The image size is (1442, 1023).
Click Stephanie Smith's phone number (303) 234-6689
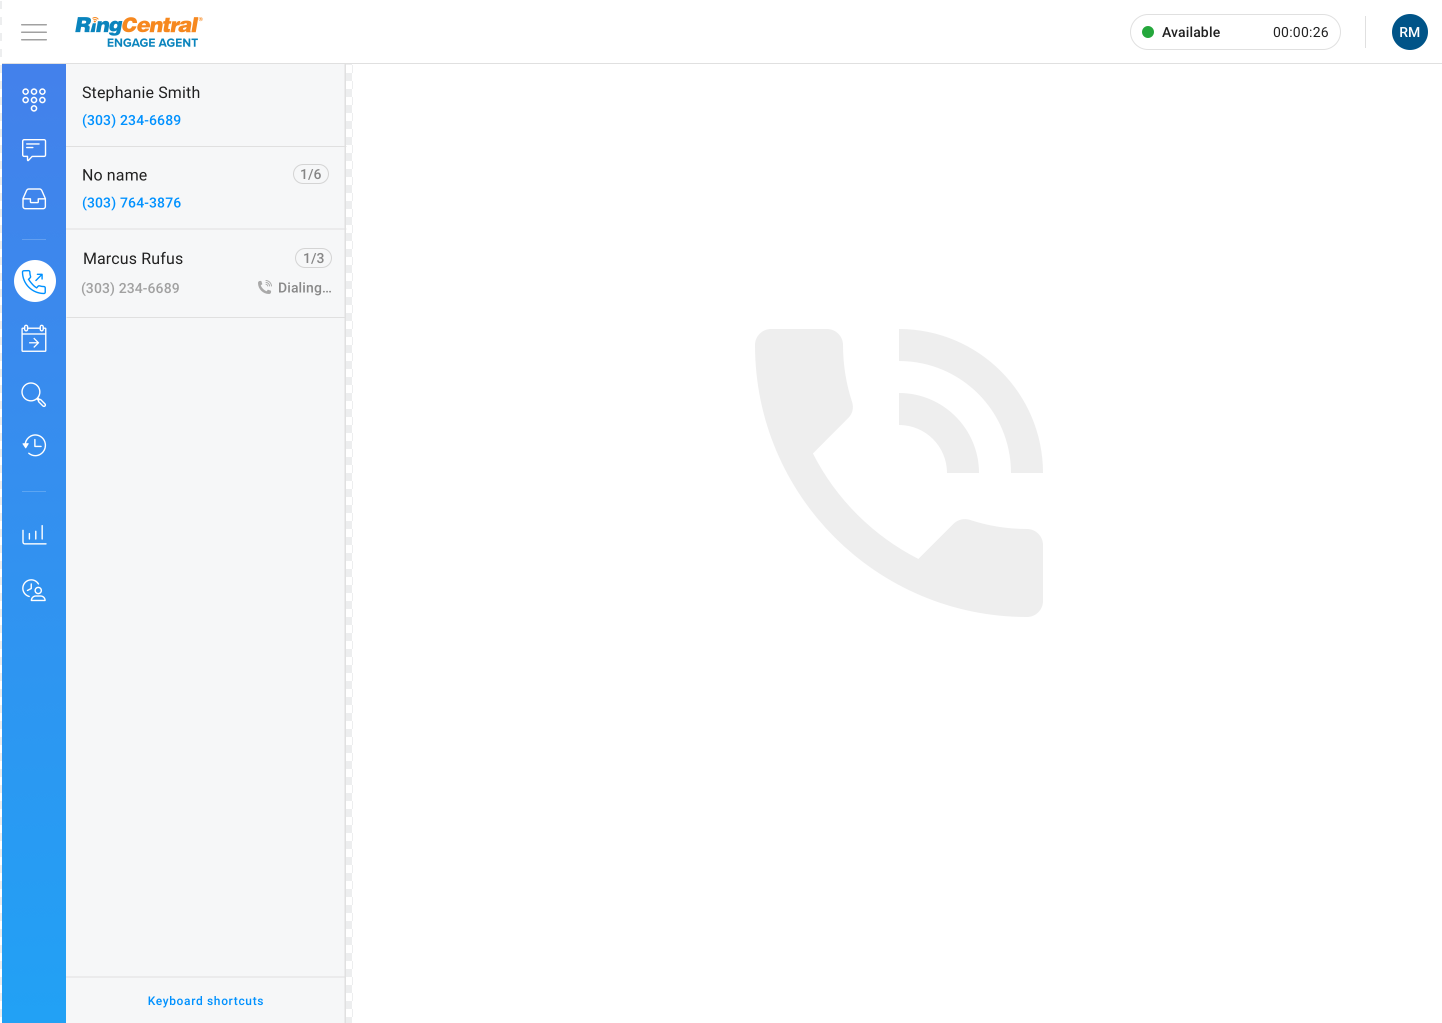pyautogui.click(x=131, y=119)
